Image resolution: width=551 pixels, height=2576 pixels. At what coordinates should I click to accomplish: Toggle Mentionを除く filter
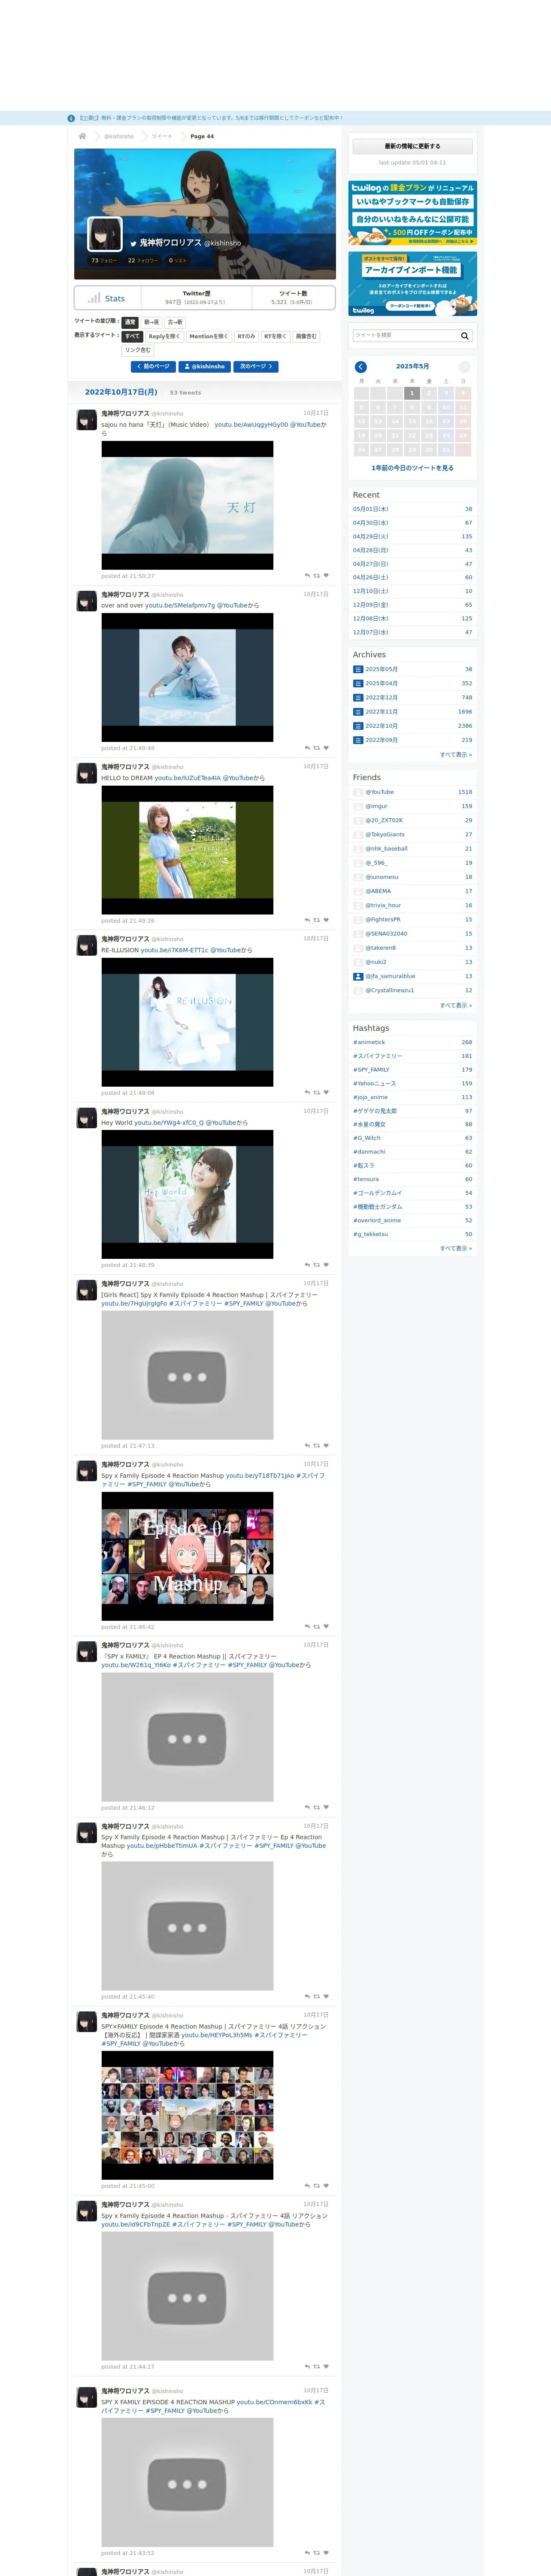pos(209,336)
